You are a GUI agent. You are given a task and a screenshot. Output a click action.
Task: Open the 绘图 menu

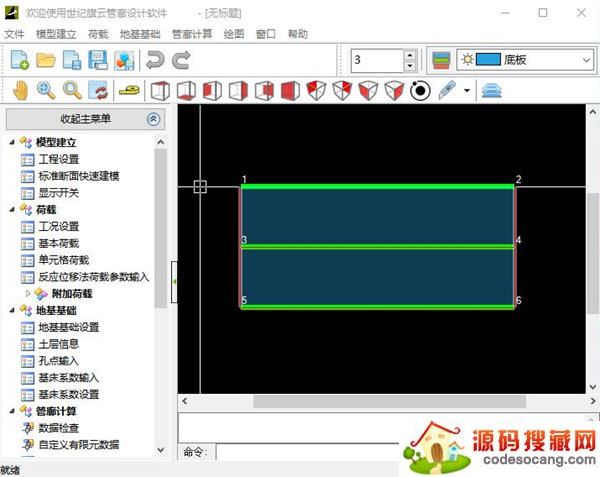pyautogui.click(x=234, y=34)
